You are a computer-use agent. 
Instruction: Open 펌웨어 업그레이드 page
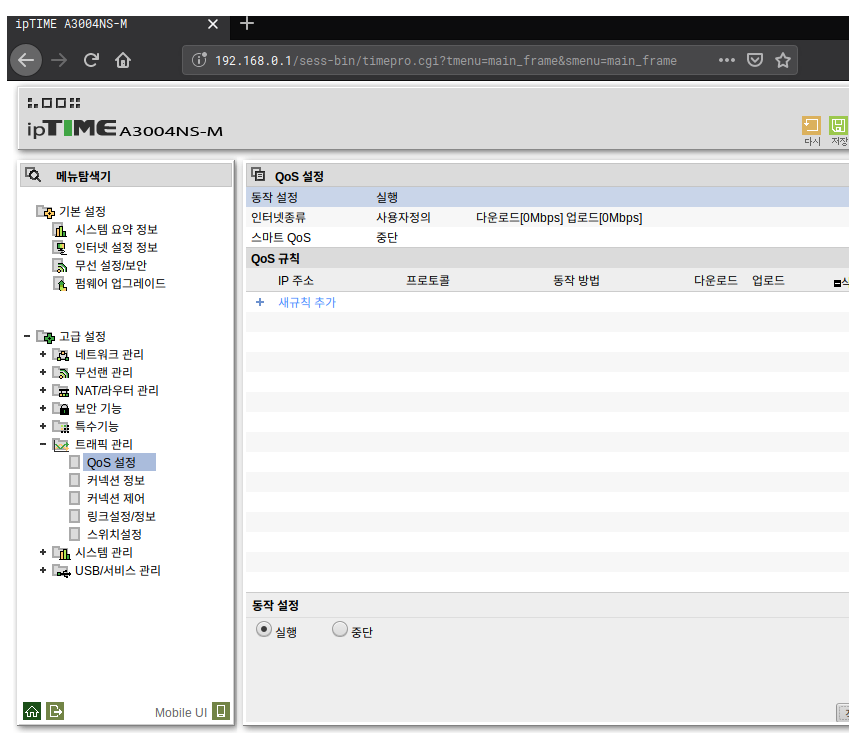[x=120, y=283]
